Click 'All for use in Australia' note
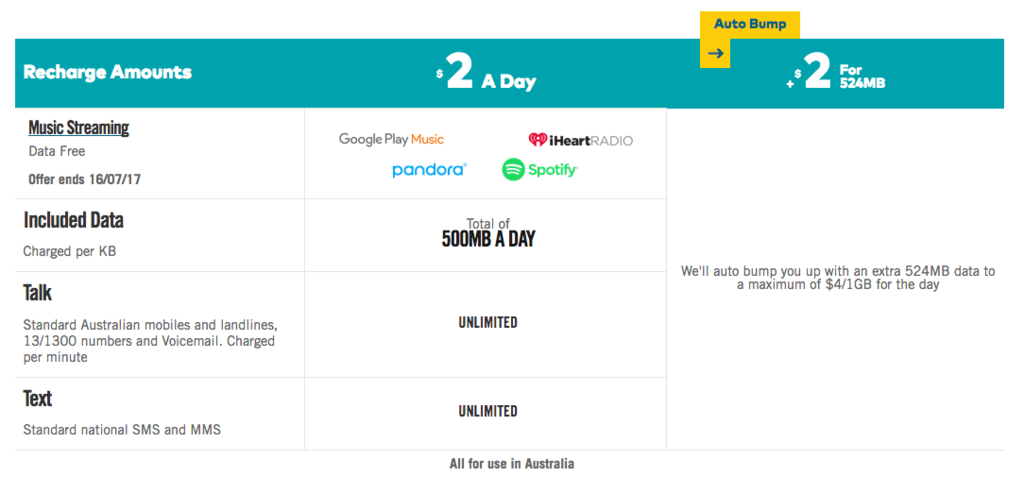This screenshot has height=477, width=1024. coord(512,464)
